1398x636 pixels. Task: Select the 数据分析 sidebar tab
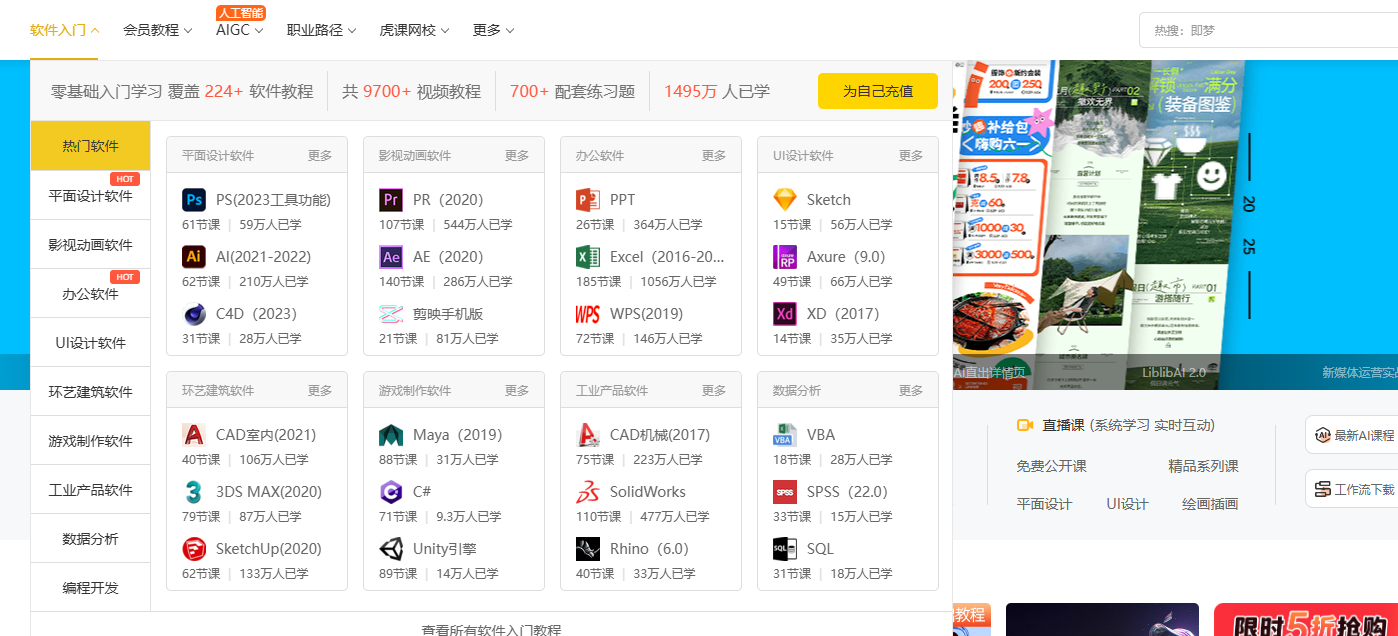[91, 539]
